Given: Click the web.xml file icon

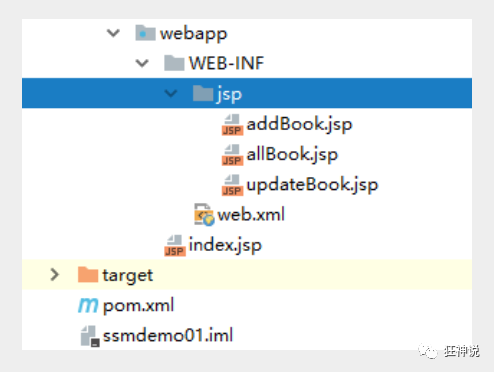Looking at the screenshot, I should [x=204, y=215].
